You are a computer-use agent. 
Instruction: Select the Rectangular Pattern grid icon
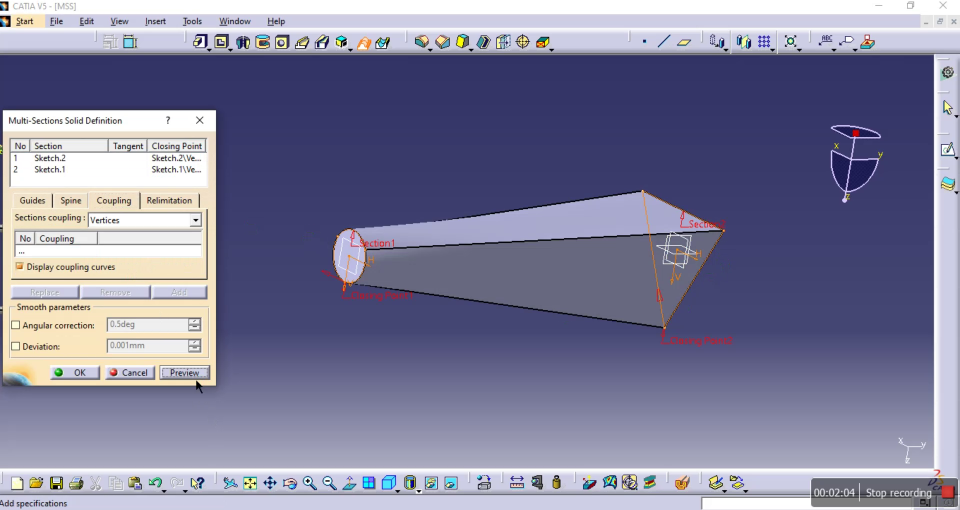(x=763, y=42)
